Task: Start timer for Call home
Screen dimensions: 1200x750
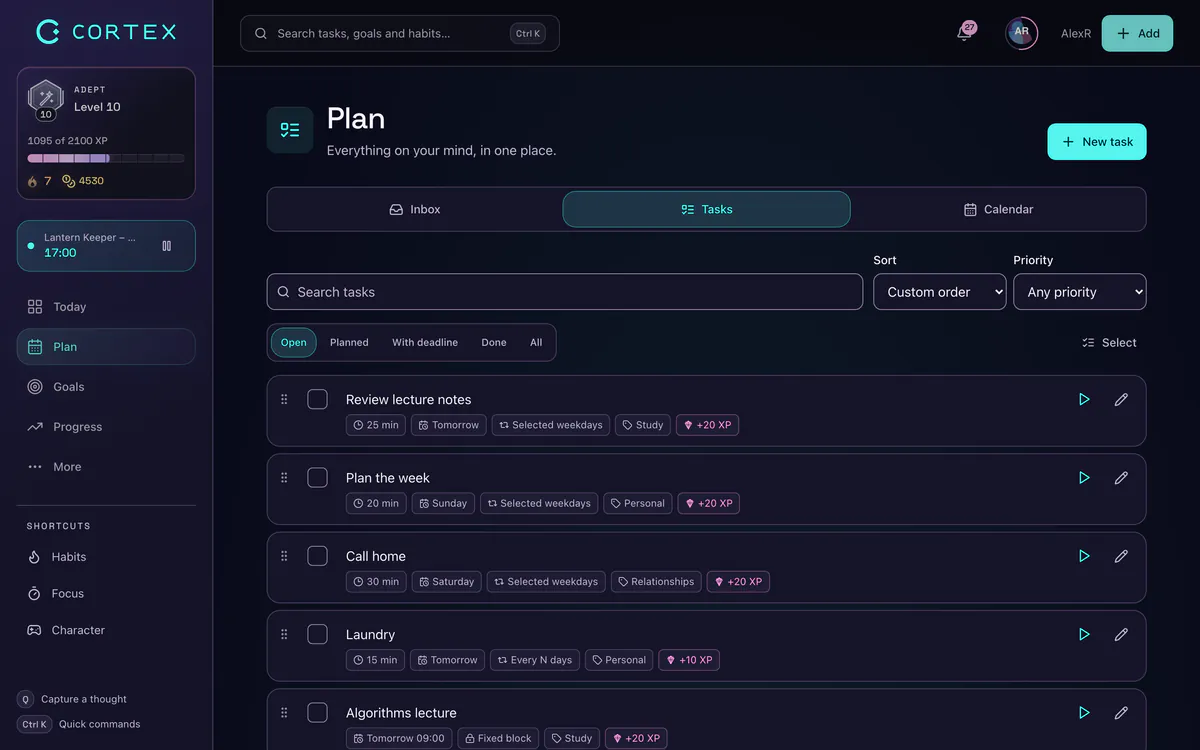Action: pos(1084,556)
